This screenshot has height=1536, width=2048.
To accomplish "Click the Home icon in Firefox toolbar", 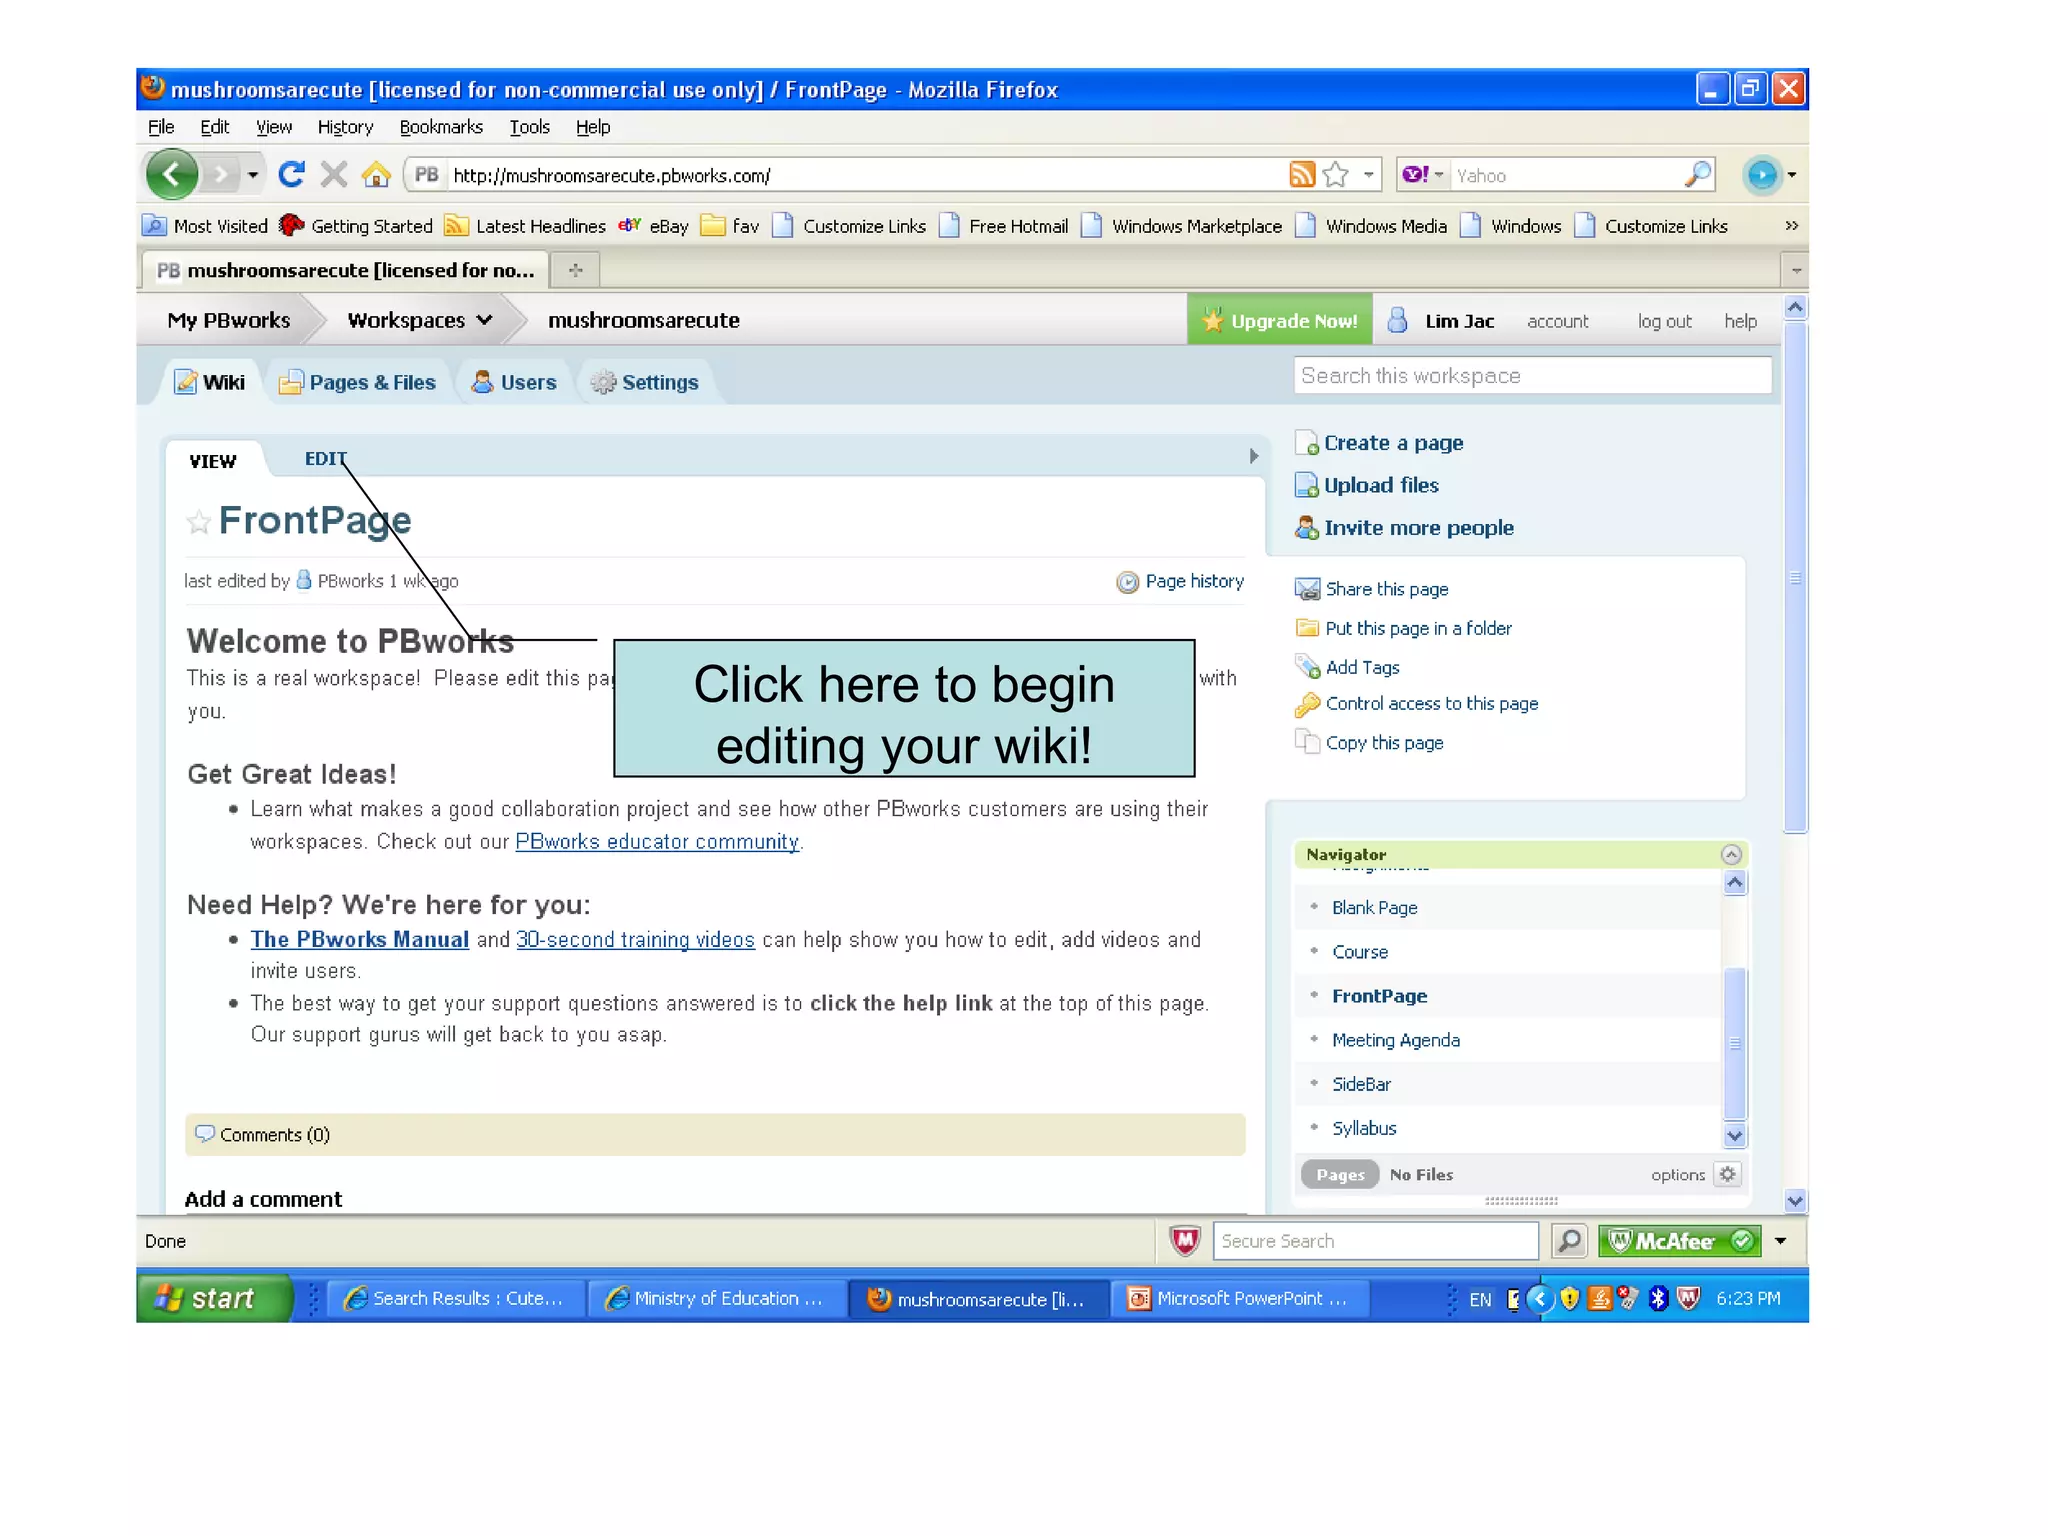I will point(376,175).
